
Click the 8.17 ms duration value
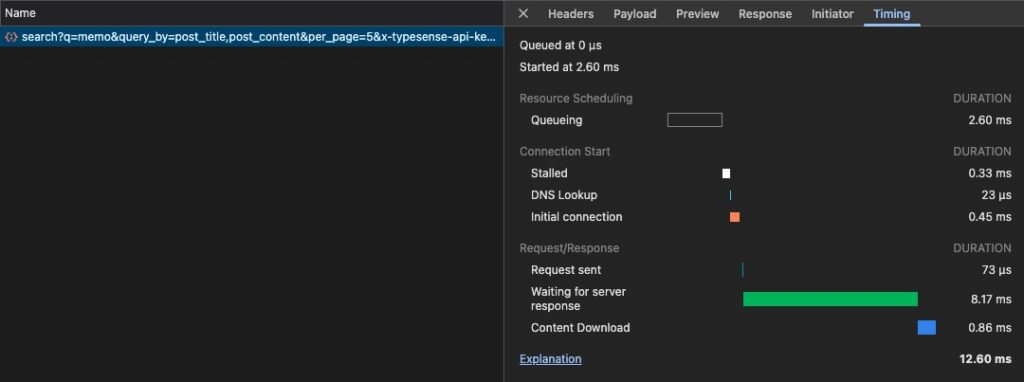click(x=991, y=299)
